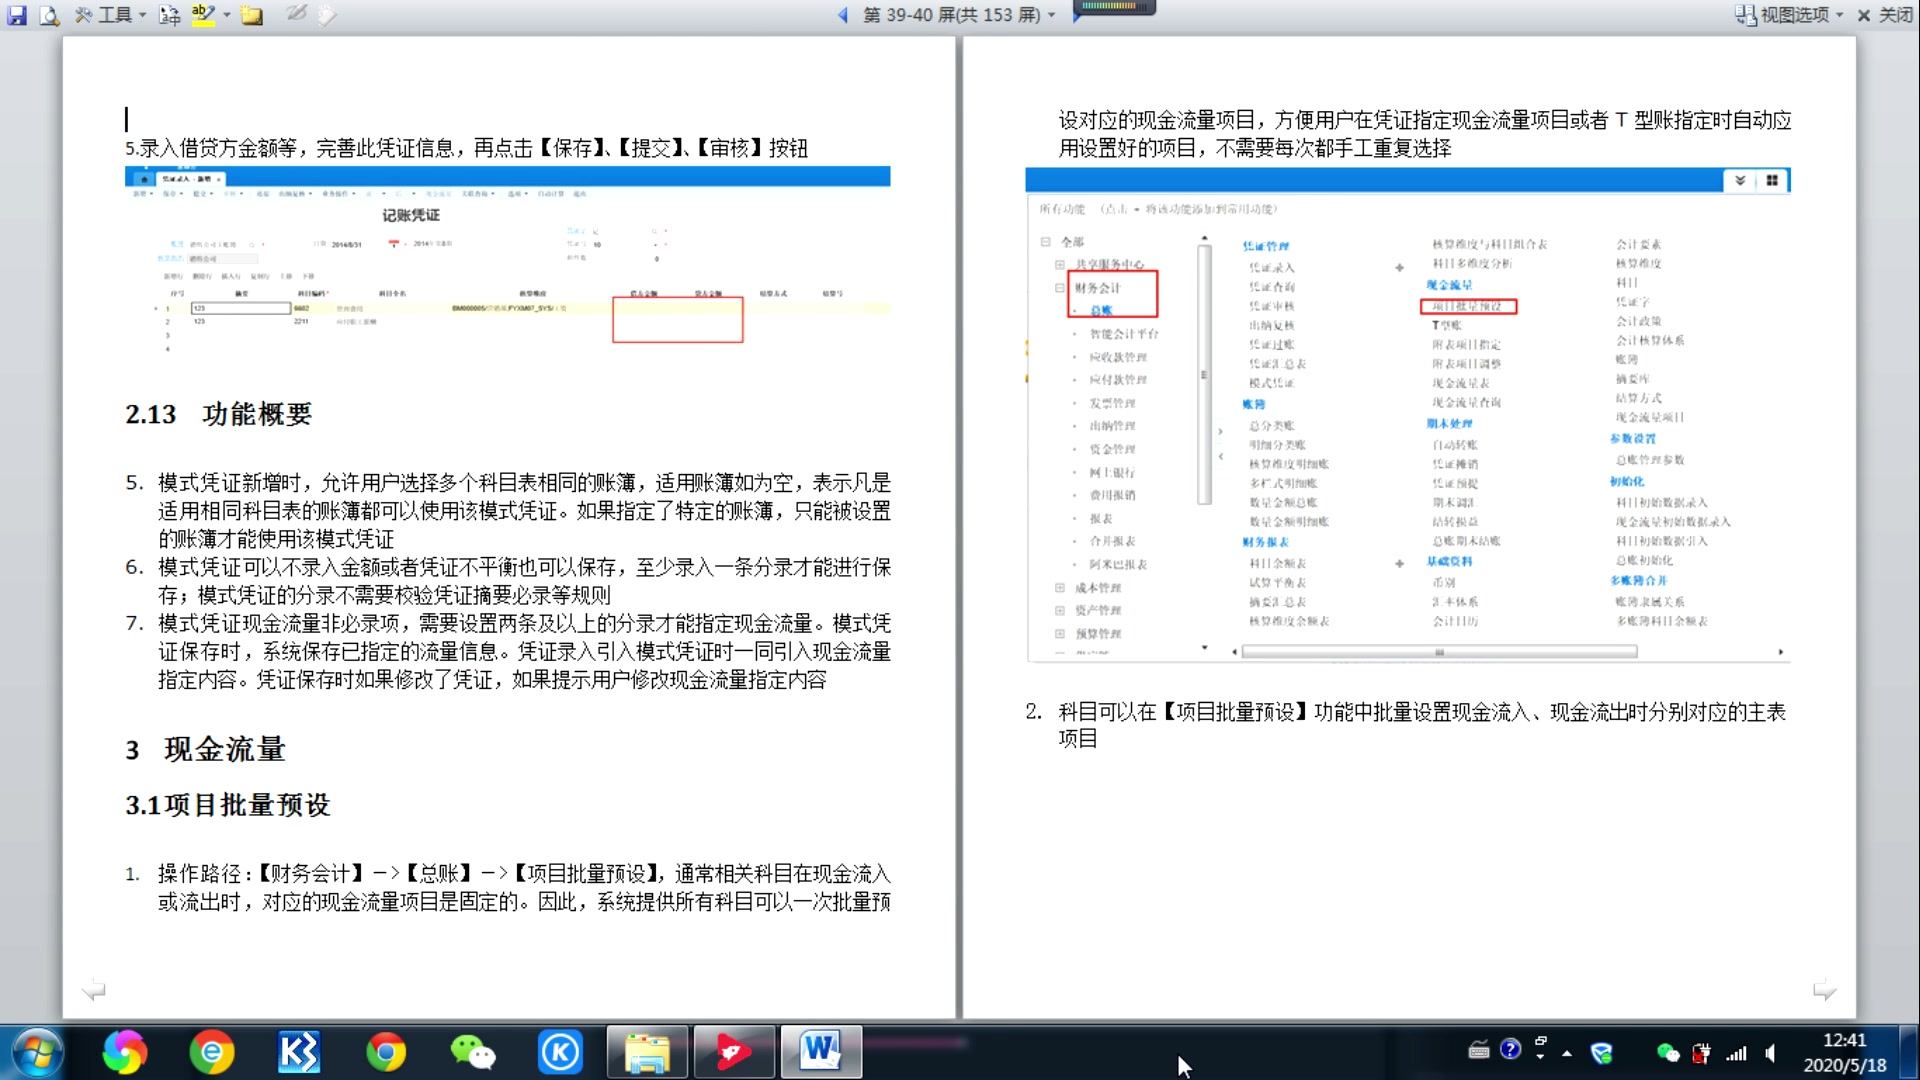Switch to the Word window on the taskbar

click(821, 1052)
